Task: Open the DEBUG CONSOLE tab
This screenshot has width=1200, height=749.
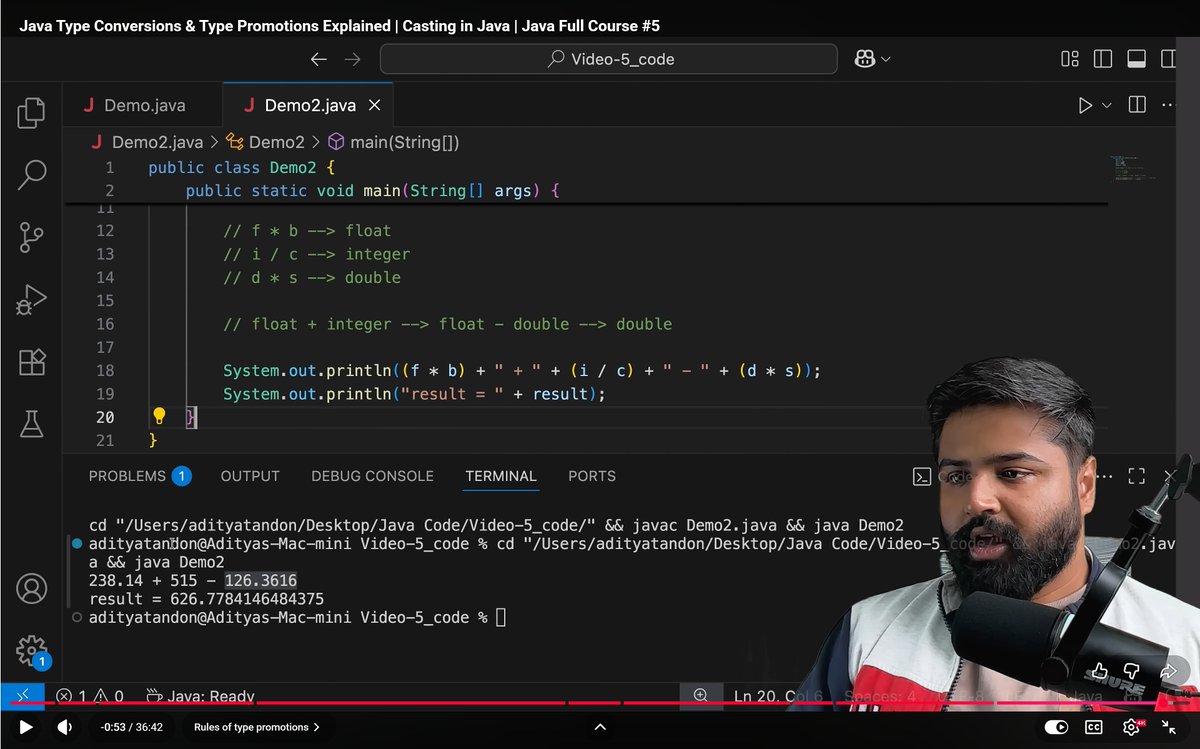Action: point(372,477)
